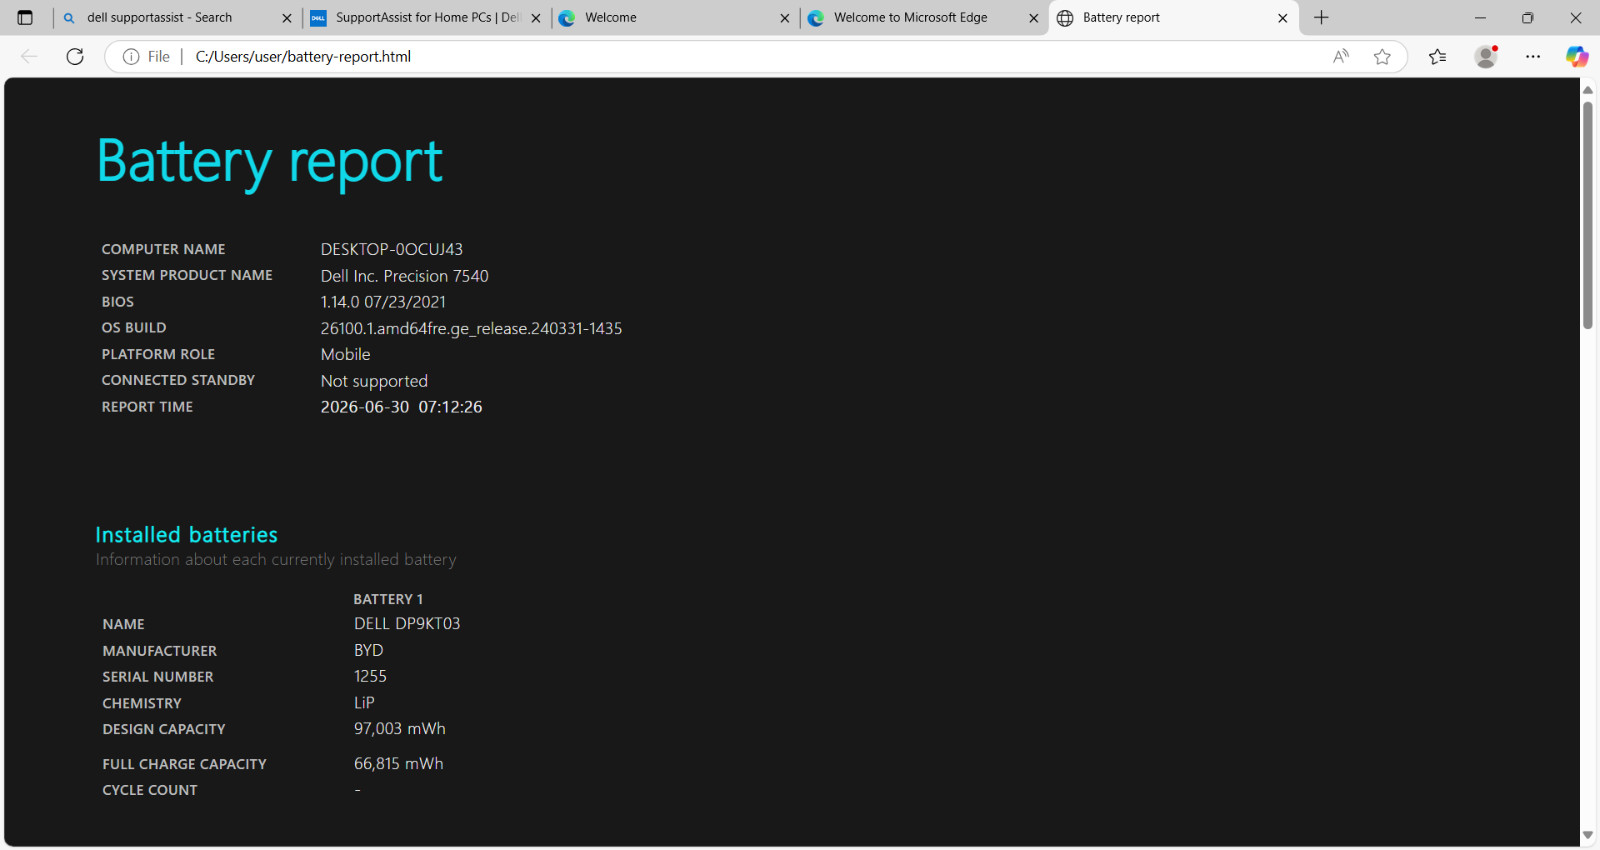Click the CYCLE COUNT label

point(150,790)
